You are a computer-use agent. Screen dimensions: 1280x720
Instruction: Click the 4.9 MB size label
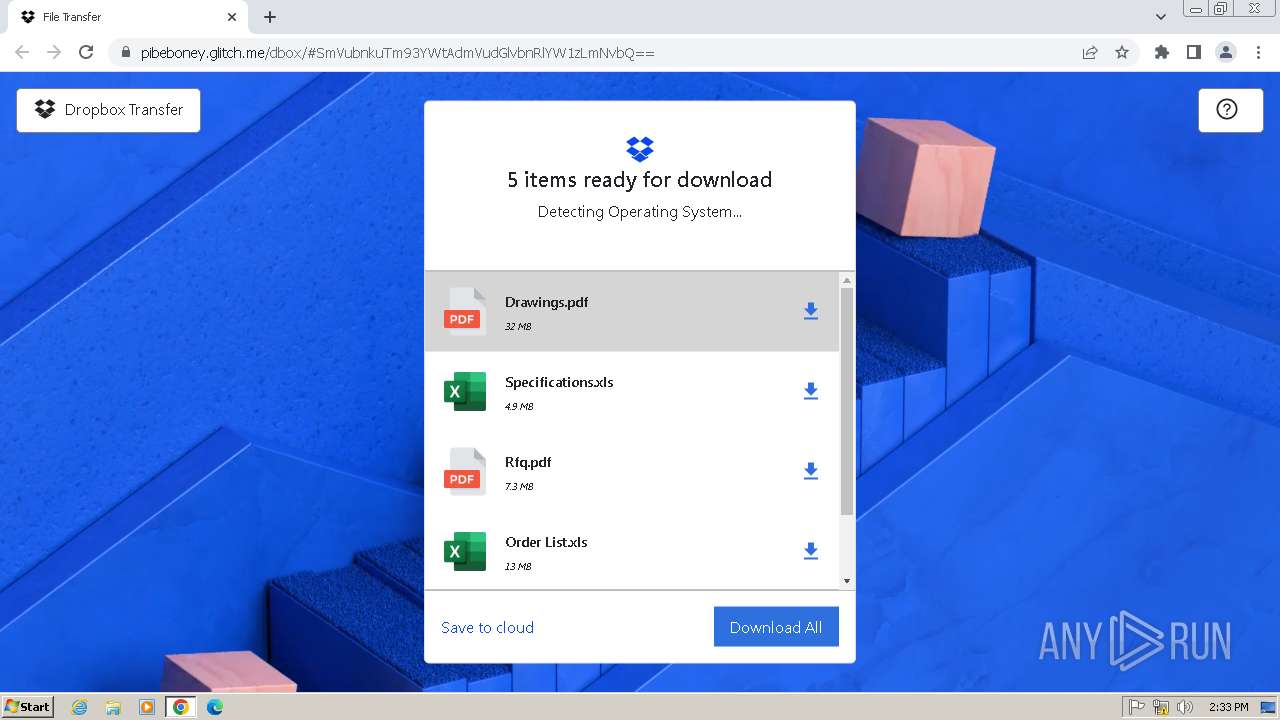(x=519, y=407)
